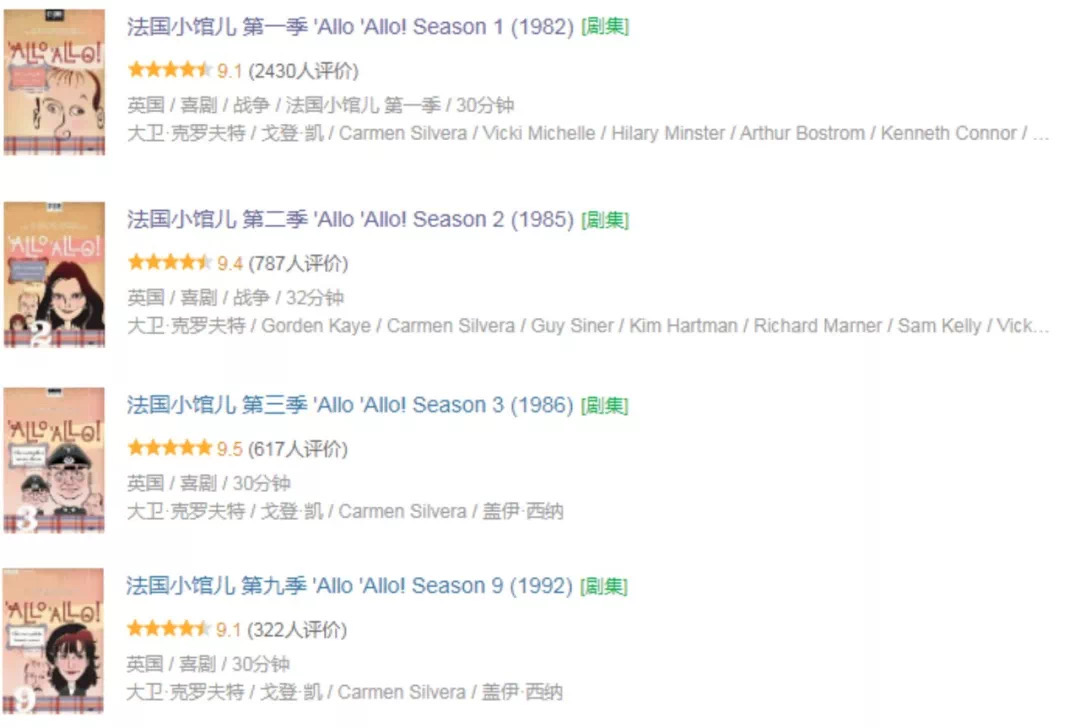Click the (787人评价) rating count
The image size is (1080, 728).
click(x=298, y=264)
